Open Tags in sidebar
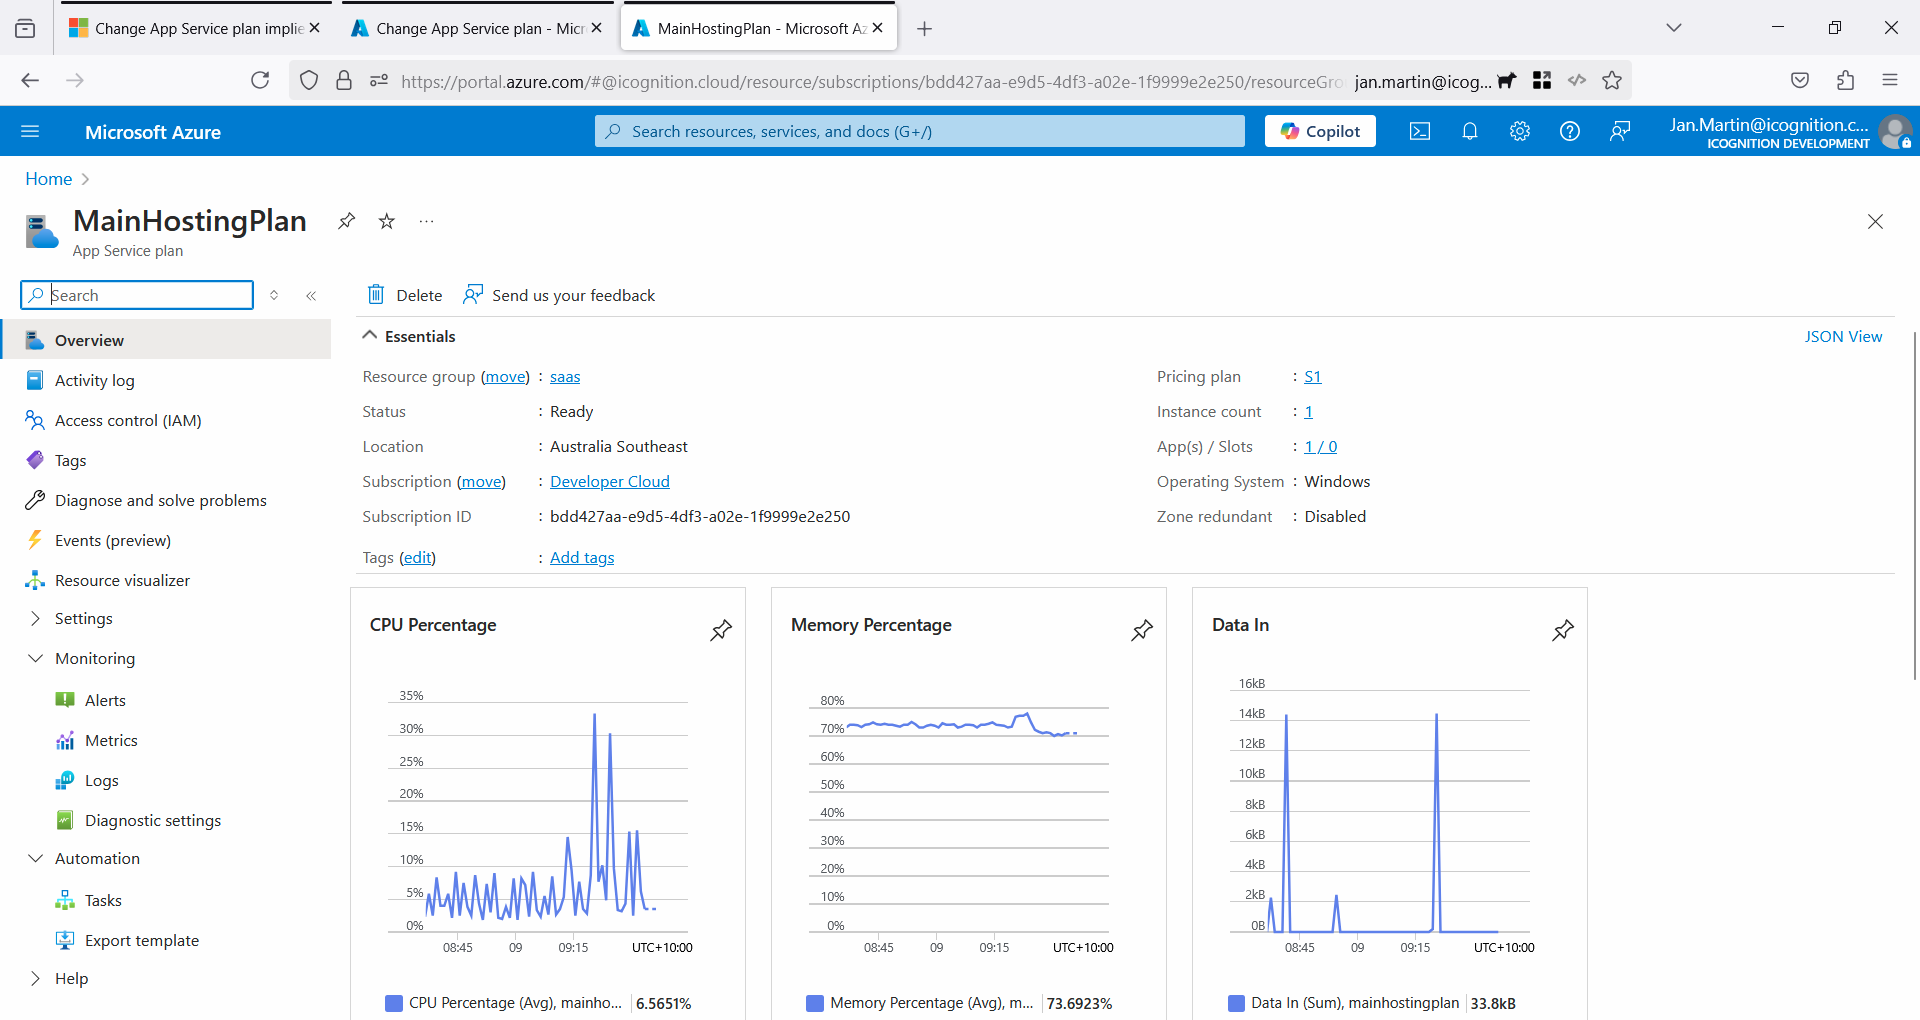Image resolution: width=1920 pixels, height=1020 pixels. 70,460
